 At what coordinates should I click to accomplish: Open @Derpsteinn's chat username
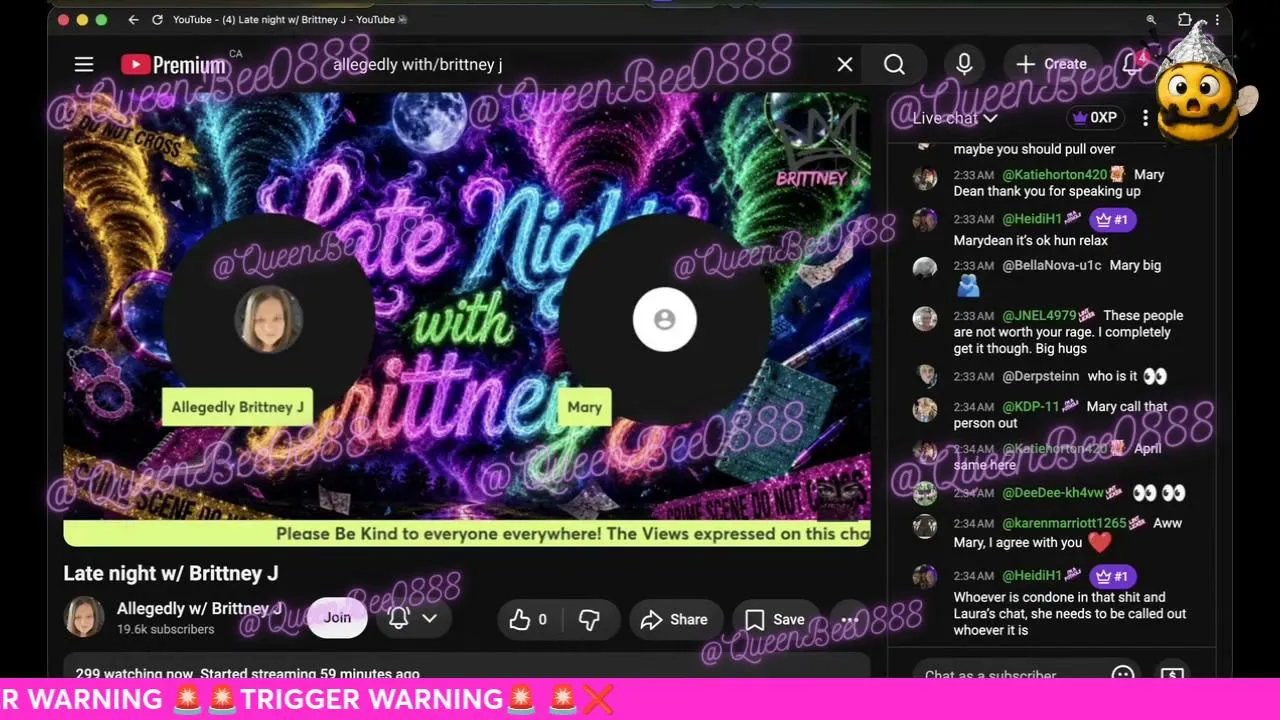click(1041, 376)
